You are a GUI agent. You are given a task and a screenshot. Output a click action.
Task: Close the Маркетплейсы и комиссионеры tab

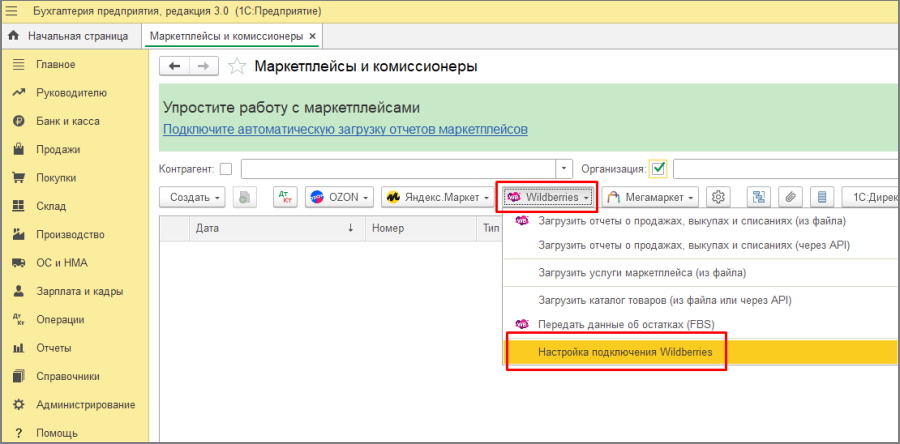click(x=312, y=36)
